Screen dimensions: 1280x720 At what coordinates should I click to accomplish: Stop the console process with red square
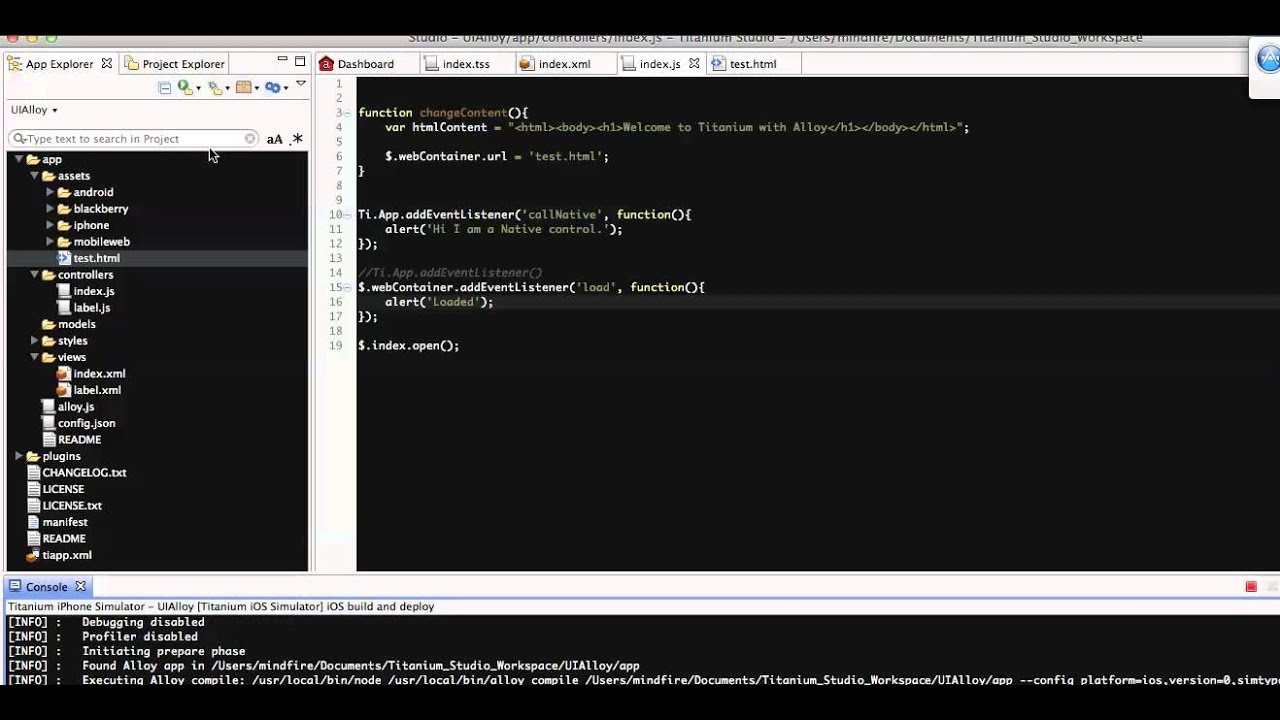pyautogui.click(x=1251, y=587)
